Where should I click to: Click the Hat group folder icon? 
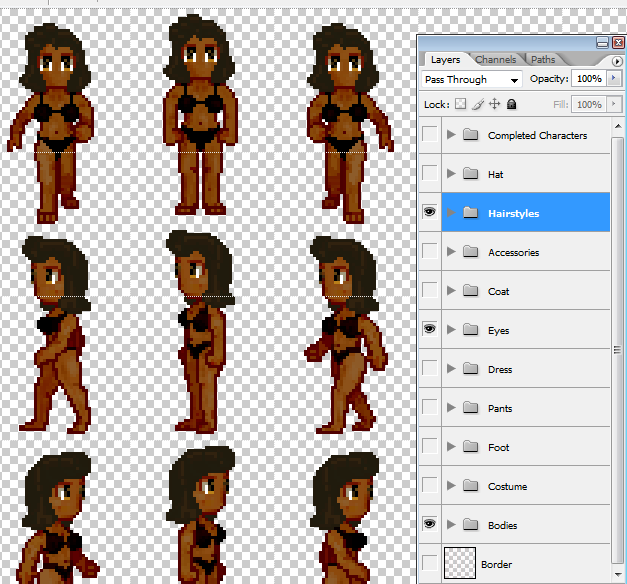471,174
